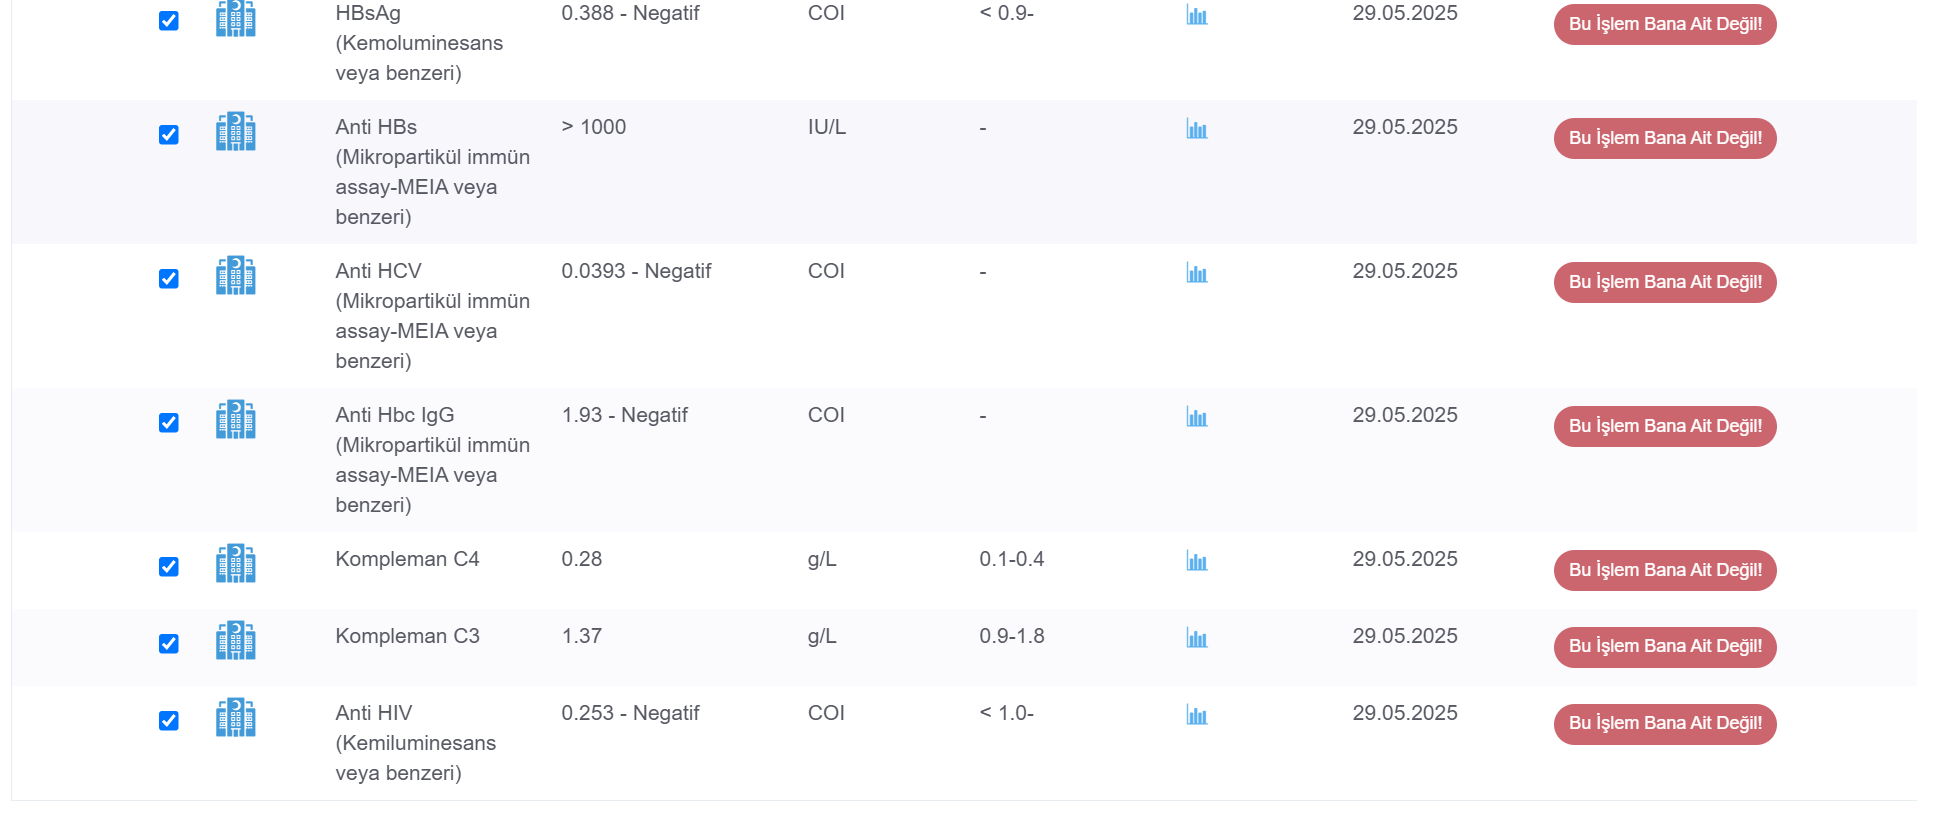The width and height of the screenshot is (1937, 817).
Task: Open graph icon for Anti Hbc IgG
Action: [x=1197, y=417]
